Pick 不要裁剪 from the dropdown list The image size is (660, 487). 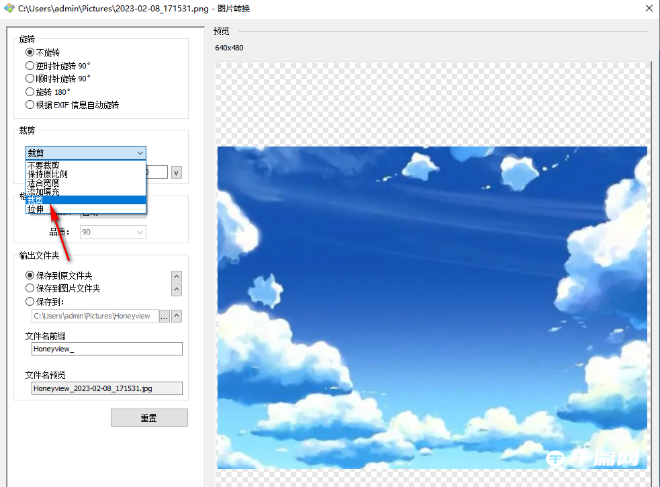pos(43,165)
